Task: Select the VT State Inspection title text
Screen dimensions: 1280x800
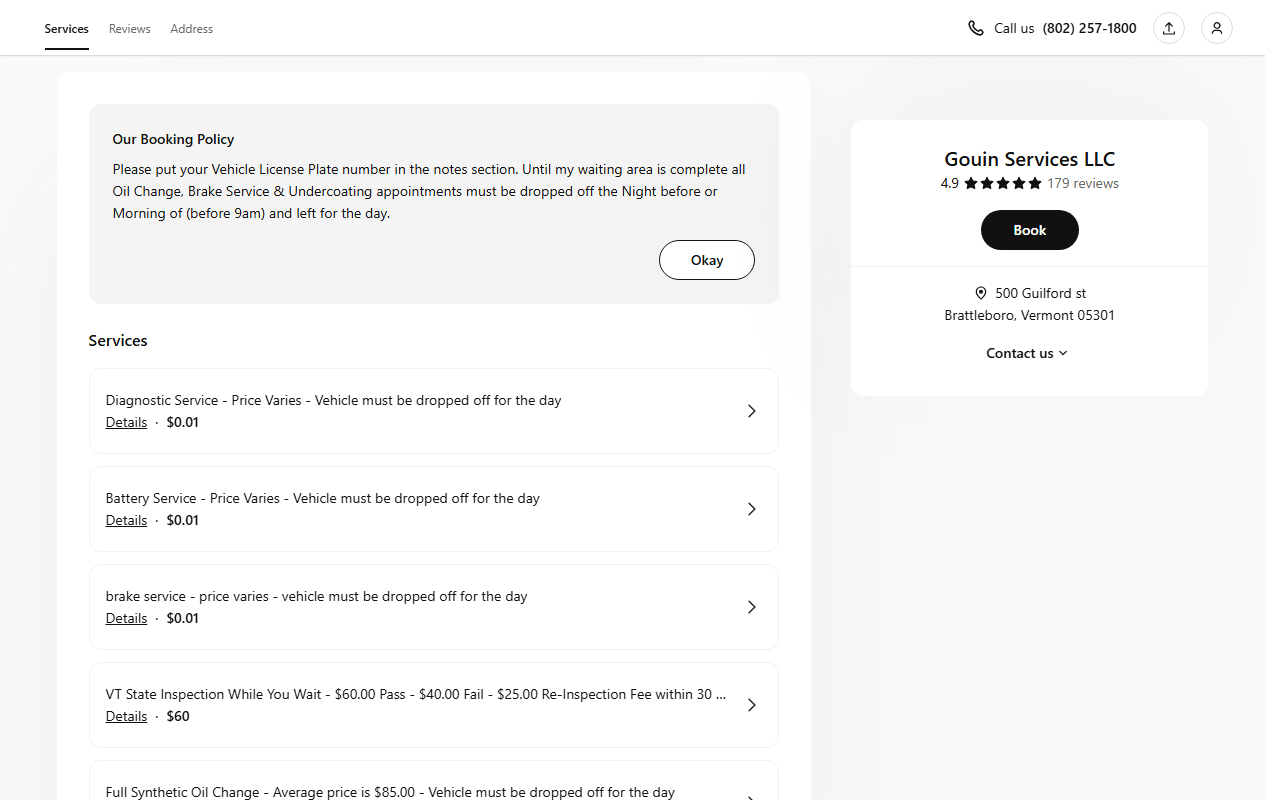Action: click(x=416, y=694)
